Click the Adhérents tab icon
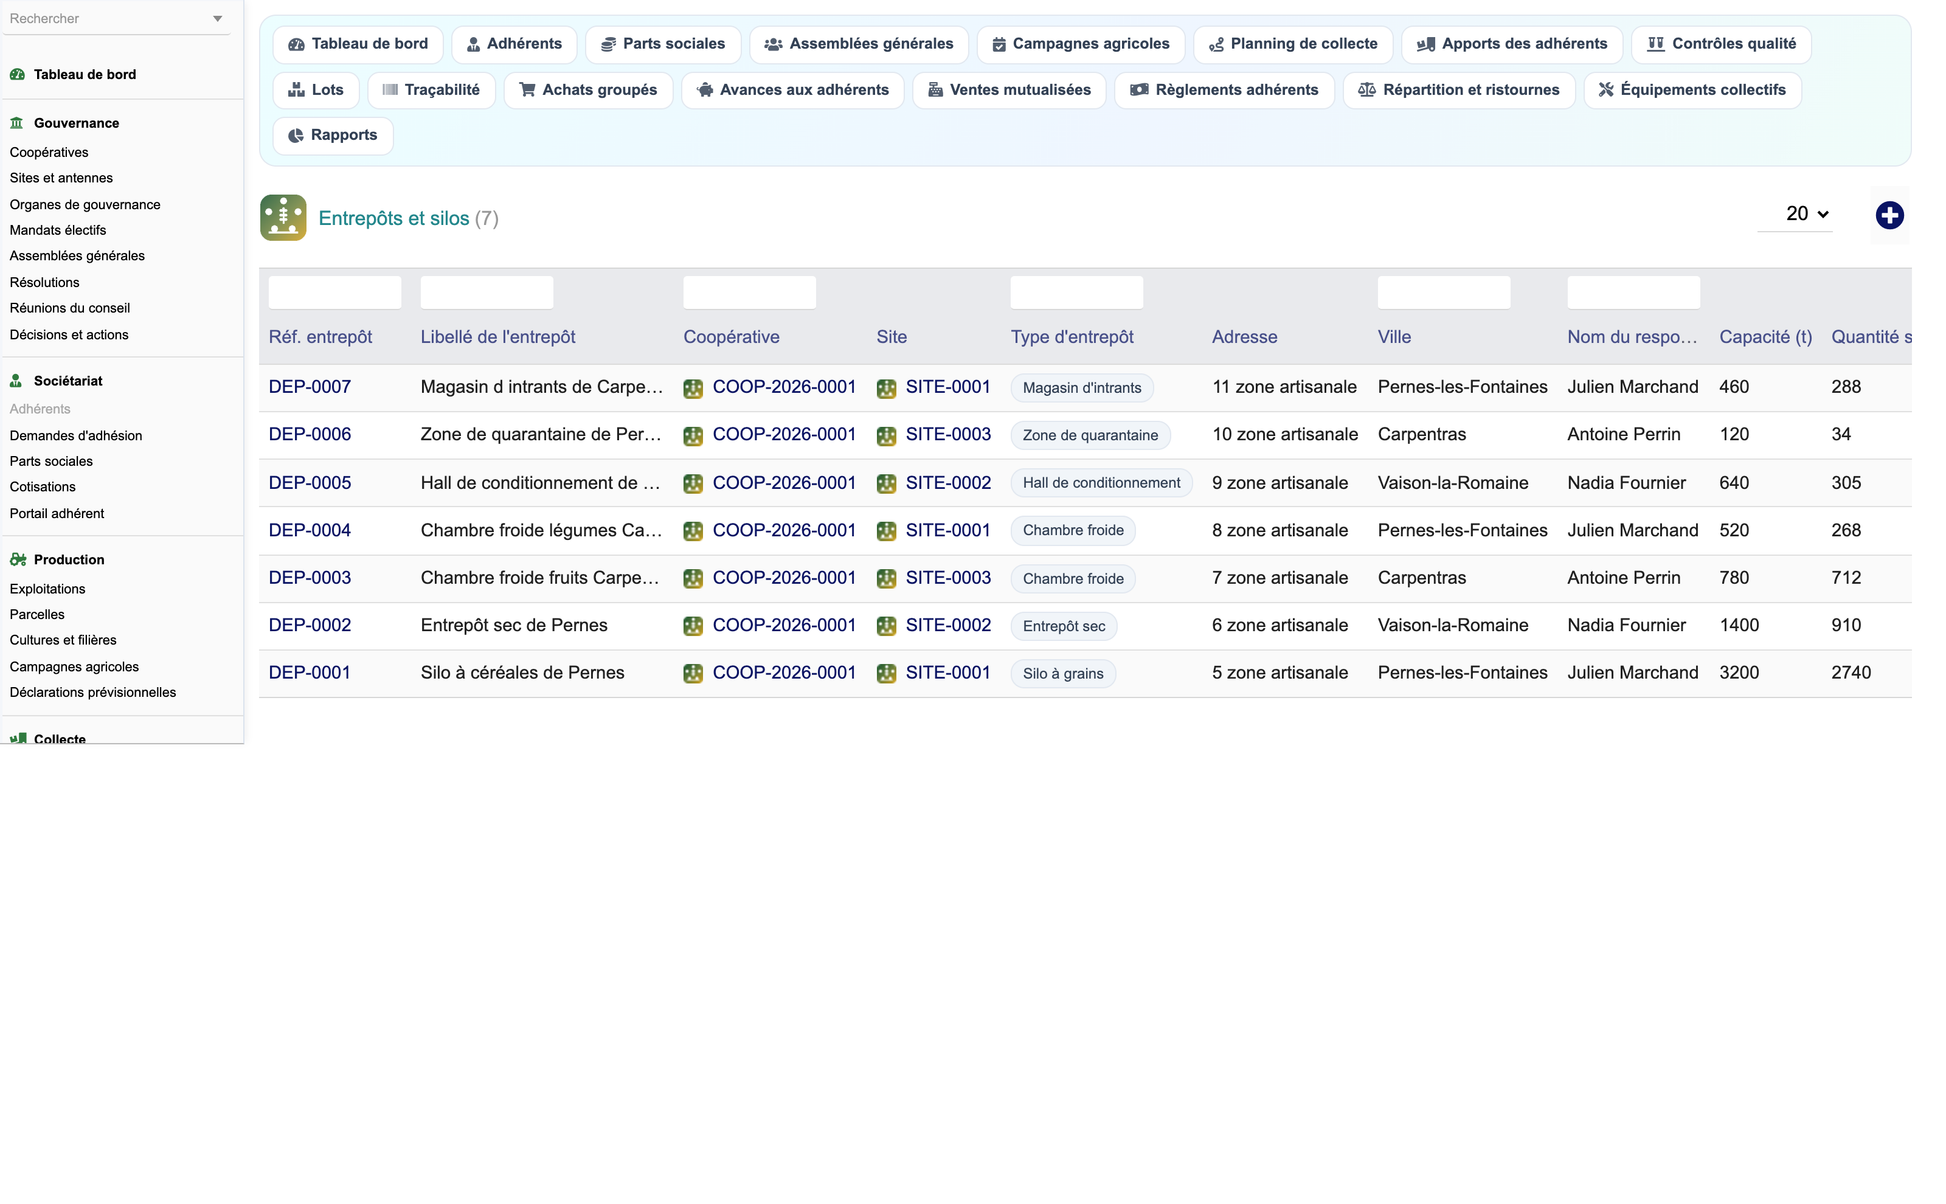1946x1204 pixels. 473,44
